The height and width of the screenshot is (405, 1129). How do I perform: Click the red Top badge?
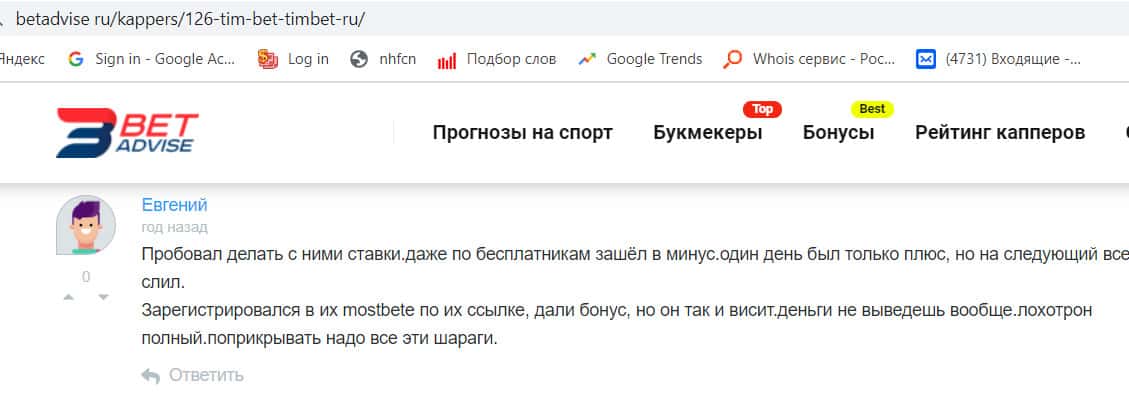762,109
